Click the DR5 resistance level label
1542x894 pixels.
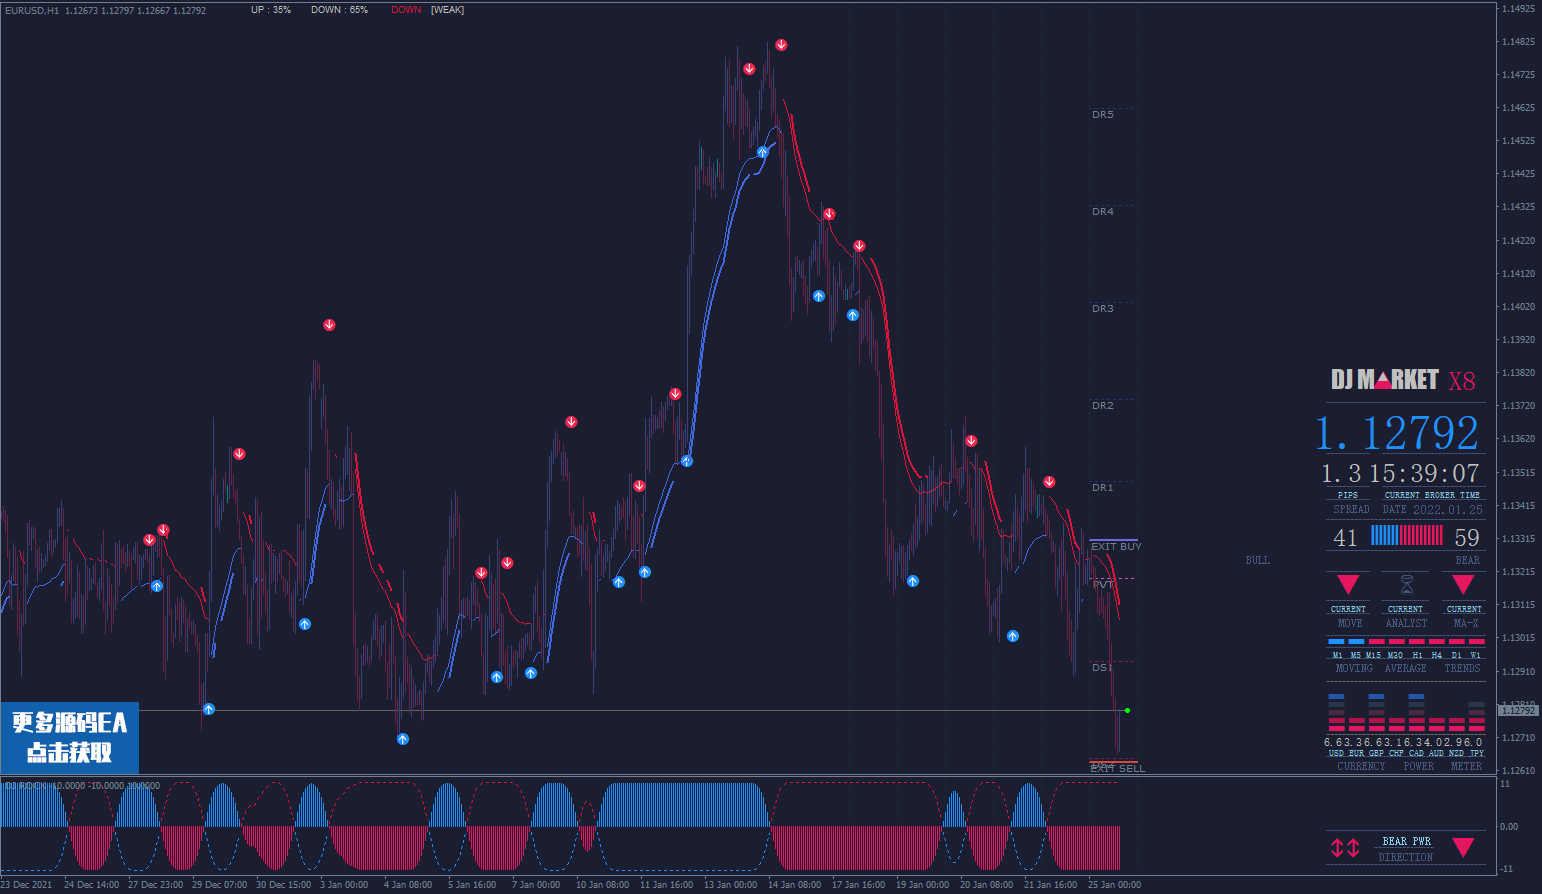click(x=1102, y=115)
